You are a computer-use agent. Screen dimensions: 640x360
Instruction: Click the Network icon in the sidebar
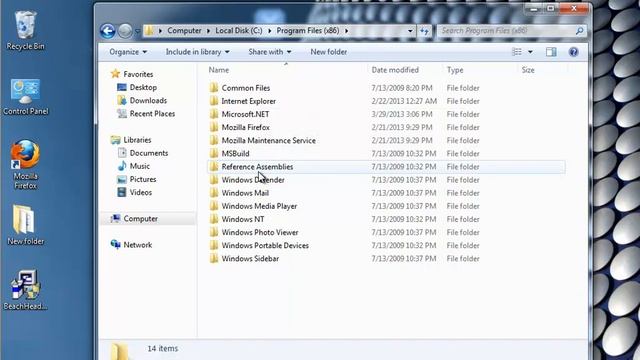[x=116, y=244]
